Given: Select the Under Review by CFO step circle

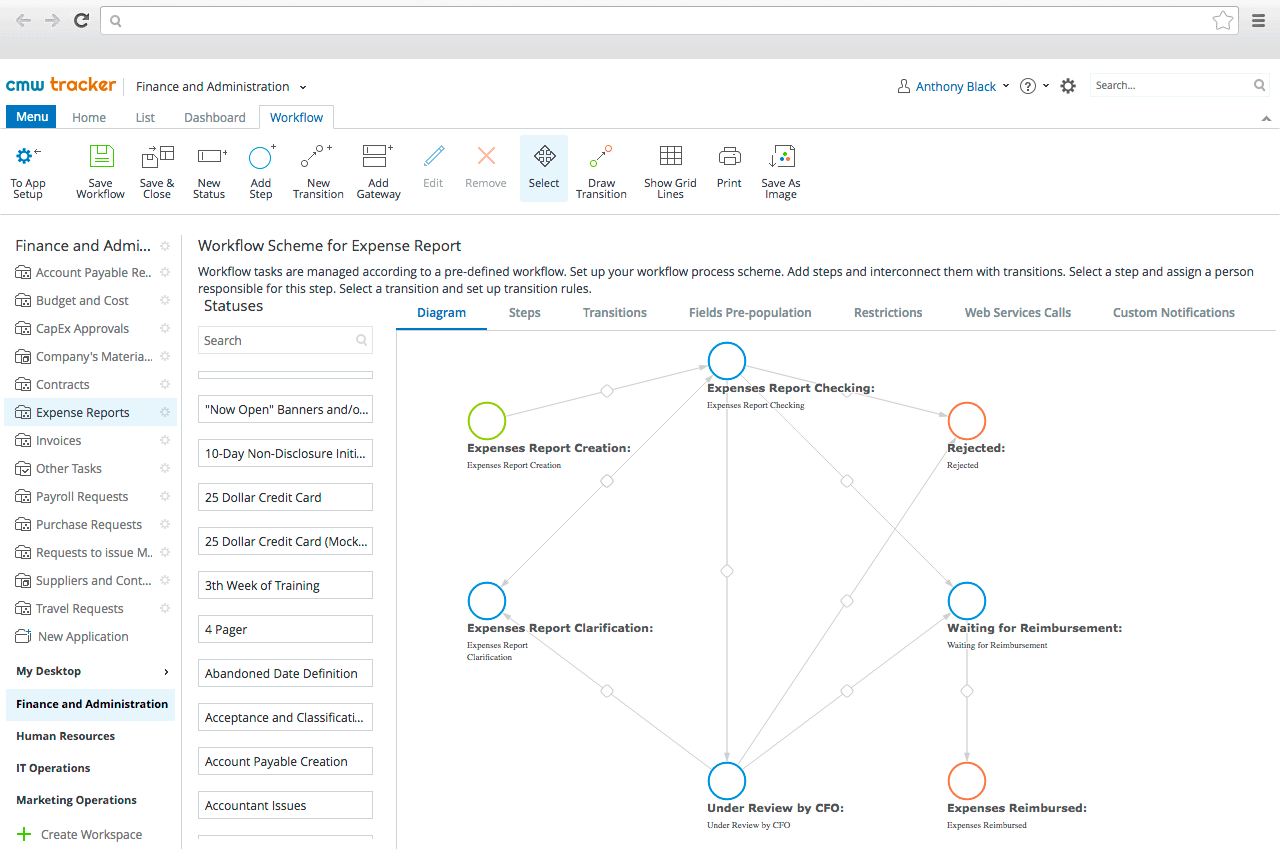Looking at the screenshot, I should click(727, 781).
